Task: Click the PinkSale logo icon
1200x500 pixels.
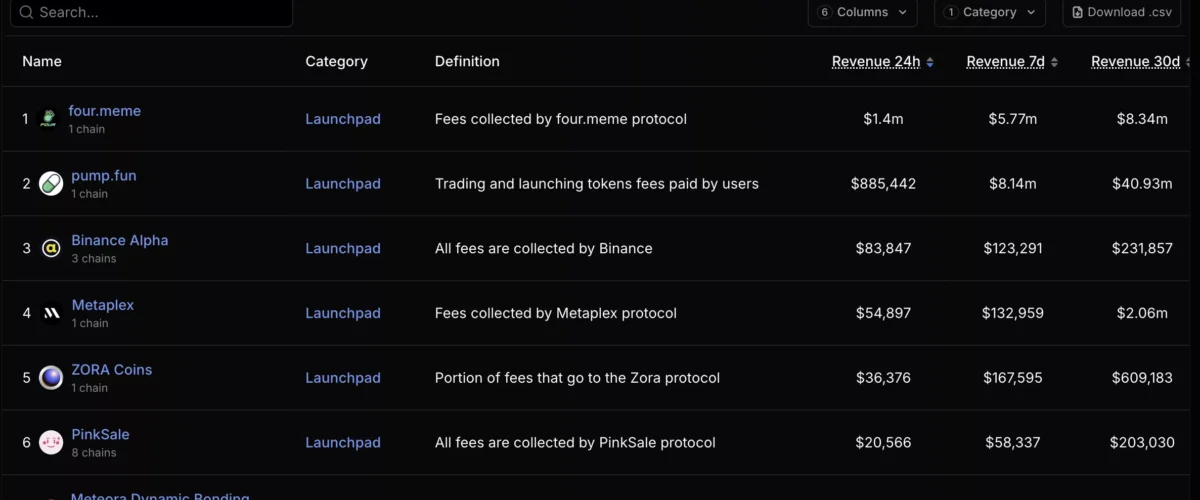Action: (51, 443)
